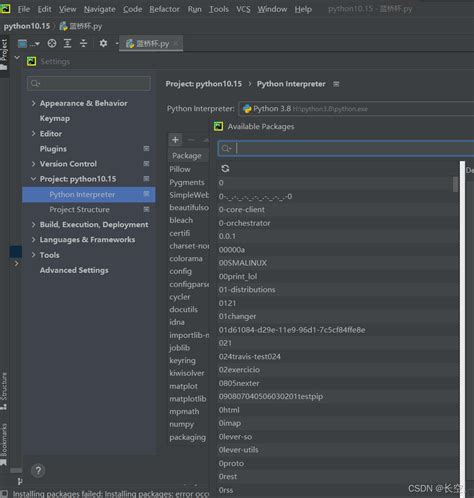Select Project Structure in settings tree
Viewport: 474px width, 498px height.
(x=79, y=210)
